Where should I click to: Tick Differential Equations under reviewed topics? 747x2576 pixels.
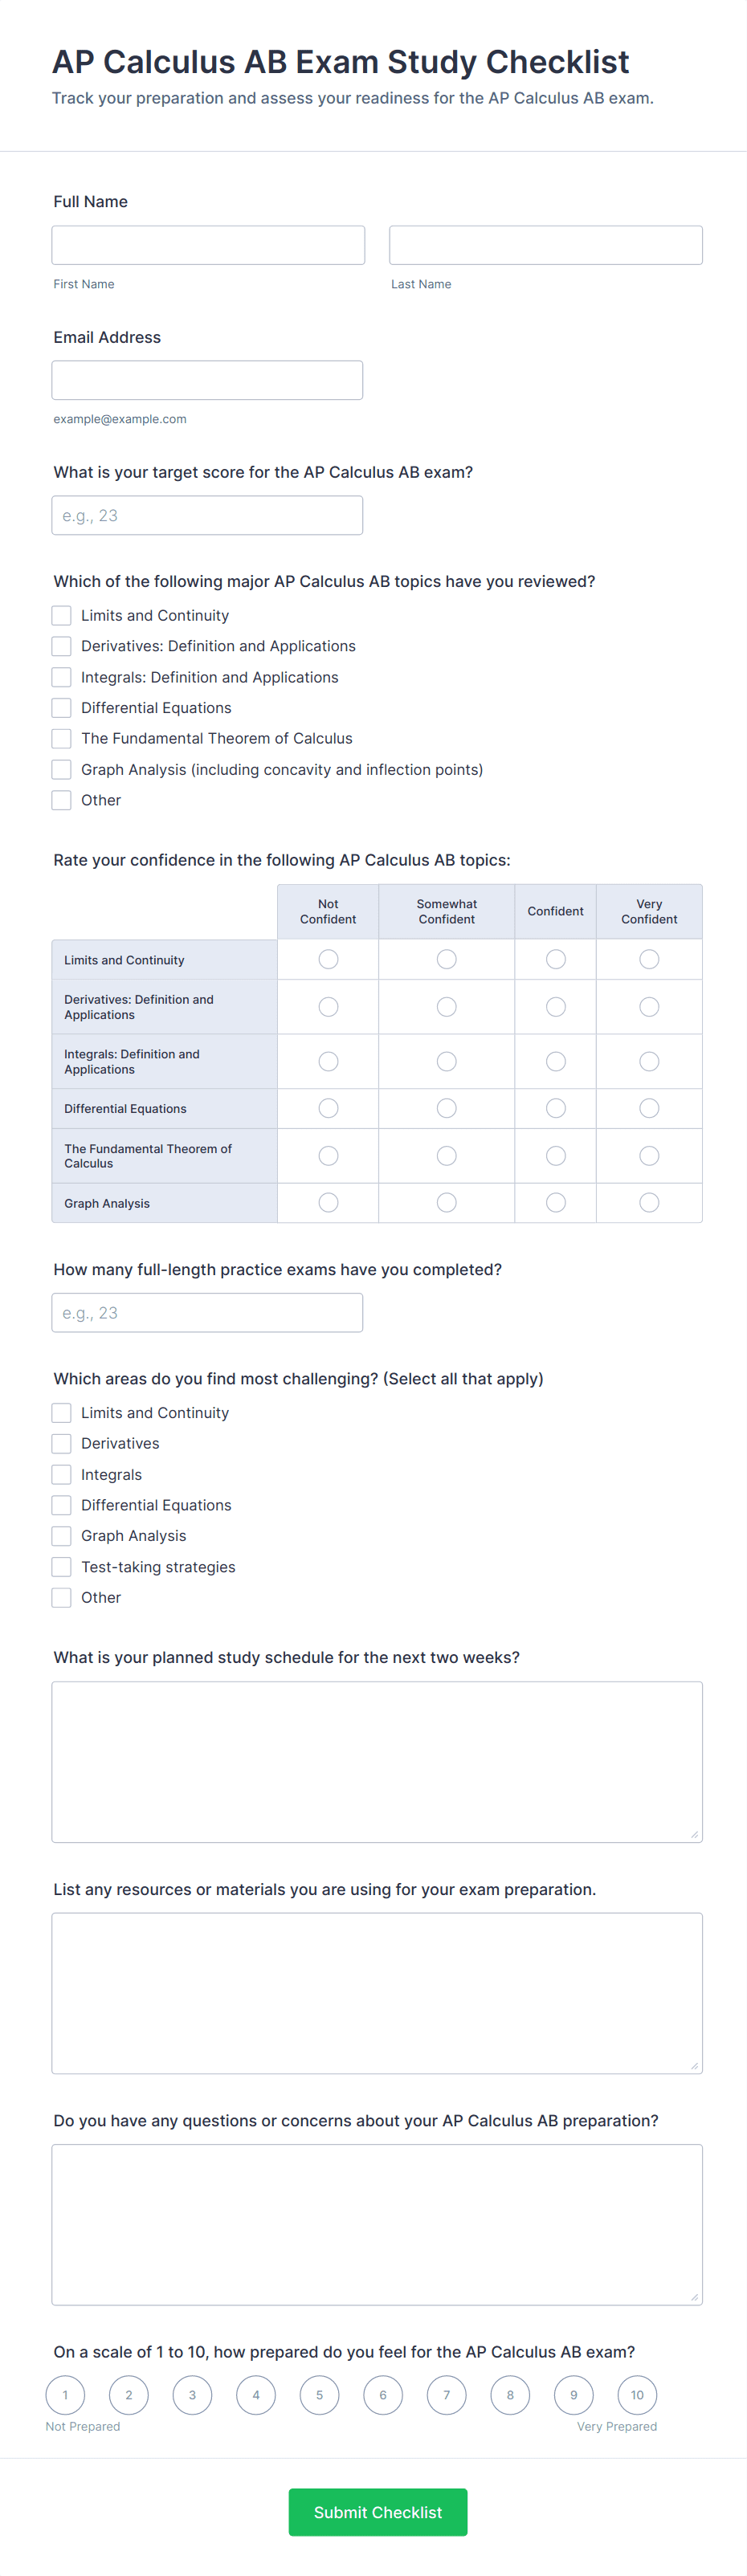[62, 708]
